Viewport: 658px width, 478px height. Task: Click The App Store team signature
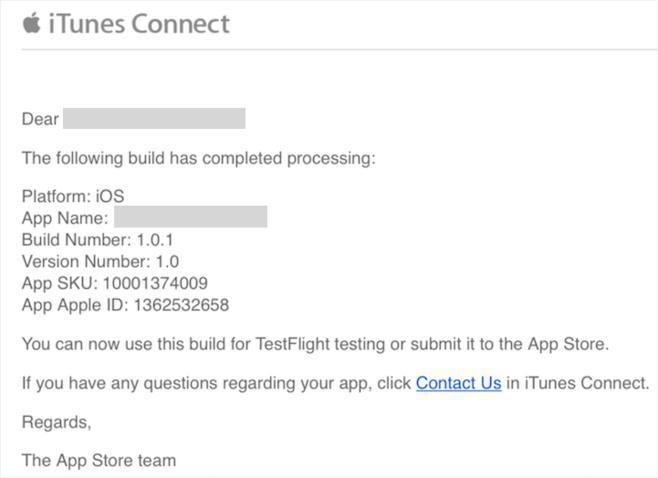point(98,461)
